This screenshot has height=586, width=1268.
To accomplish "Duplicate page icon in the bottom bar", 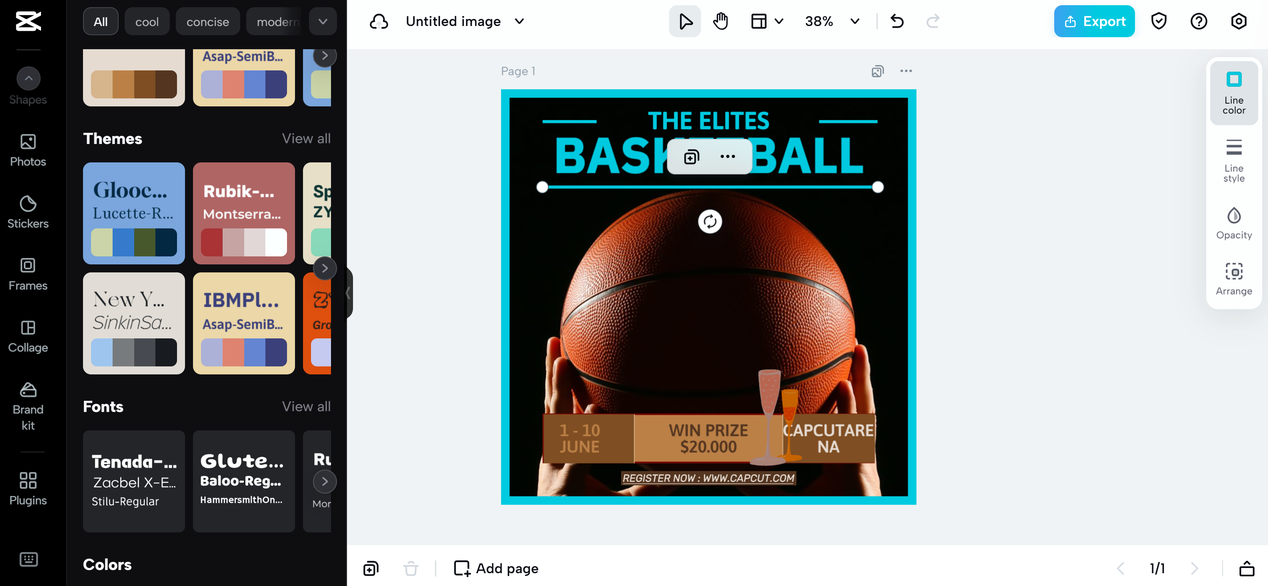I will (x=371, y=568).
